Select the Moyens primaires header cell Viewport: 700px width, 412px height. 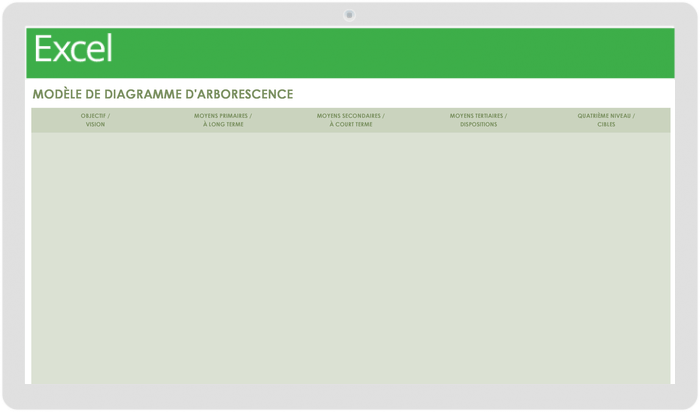pyautogui.click(x=223, y=120)
